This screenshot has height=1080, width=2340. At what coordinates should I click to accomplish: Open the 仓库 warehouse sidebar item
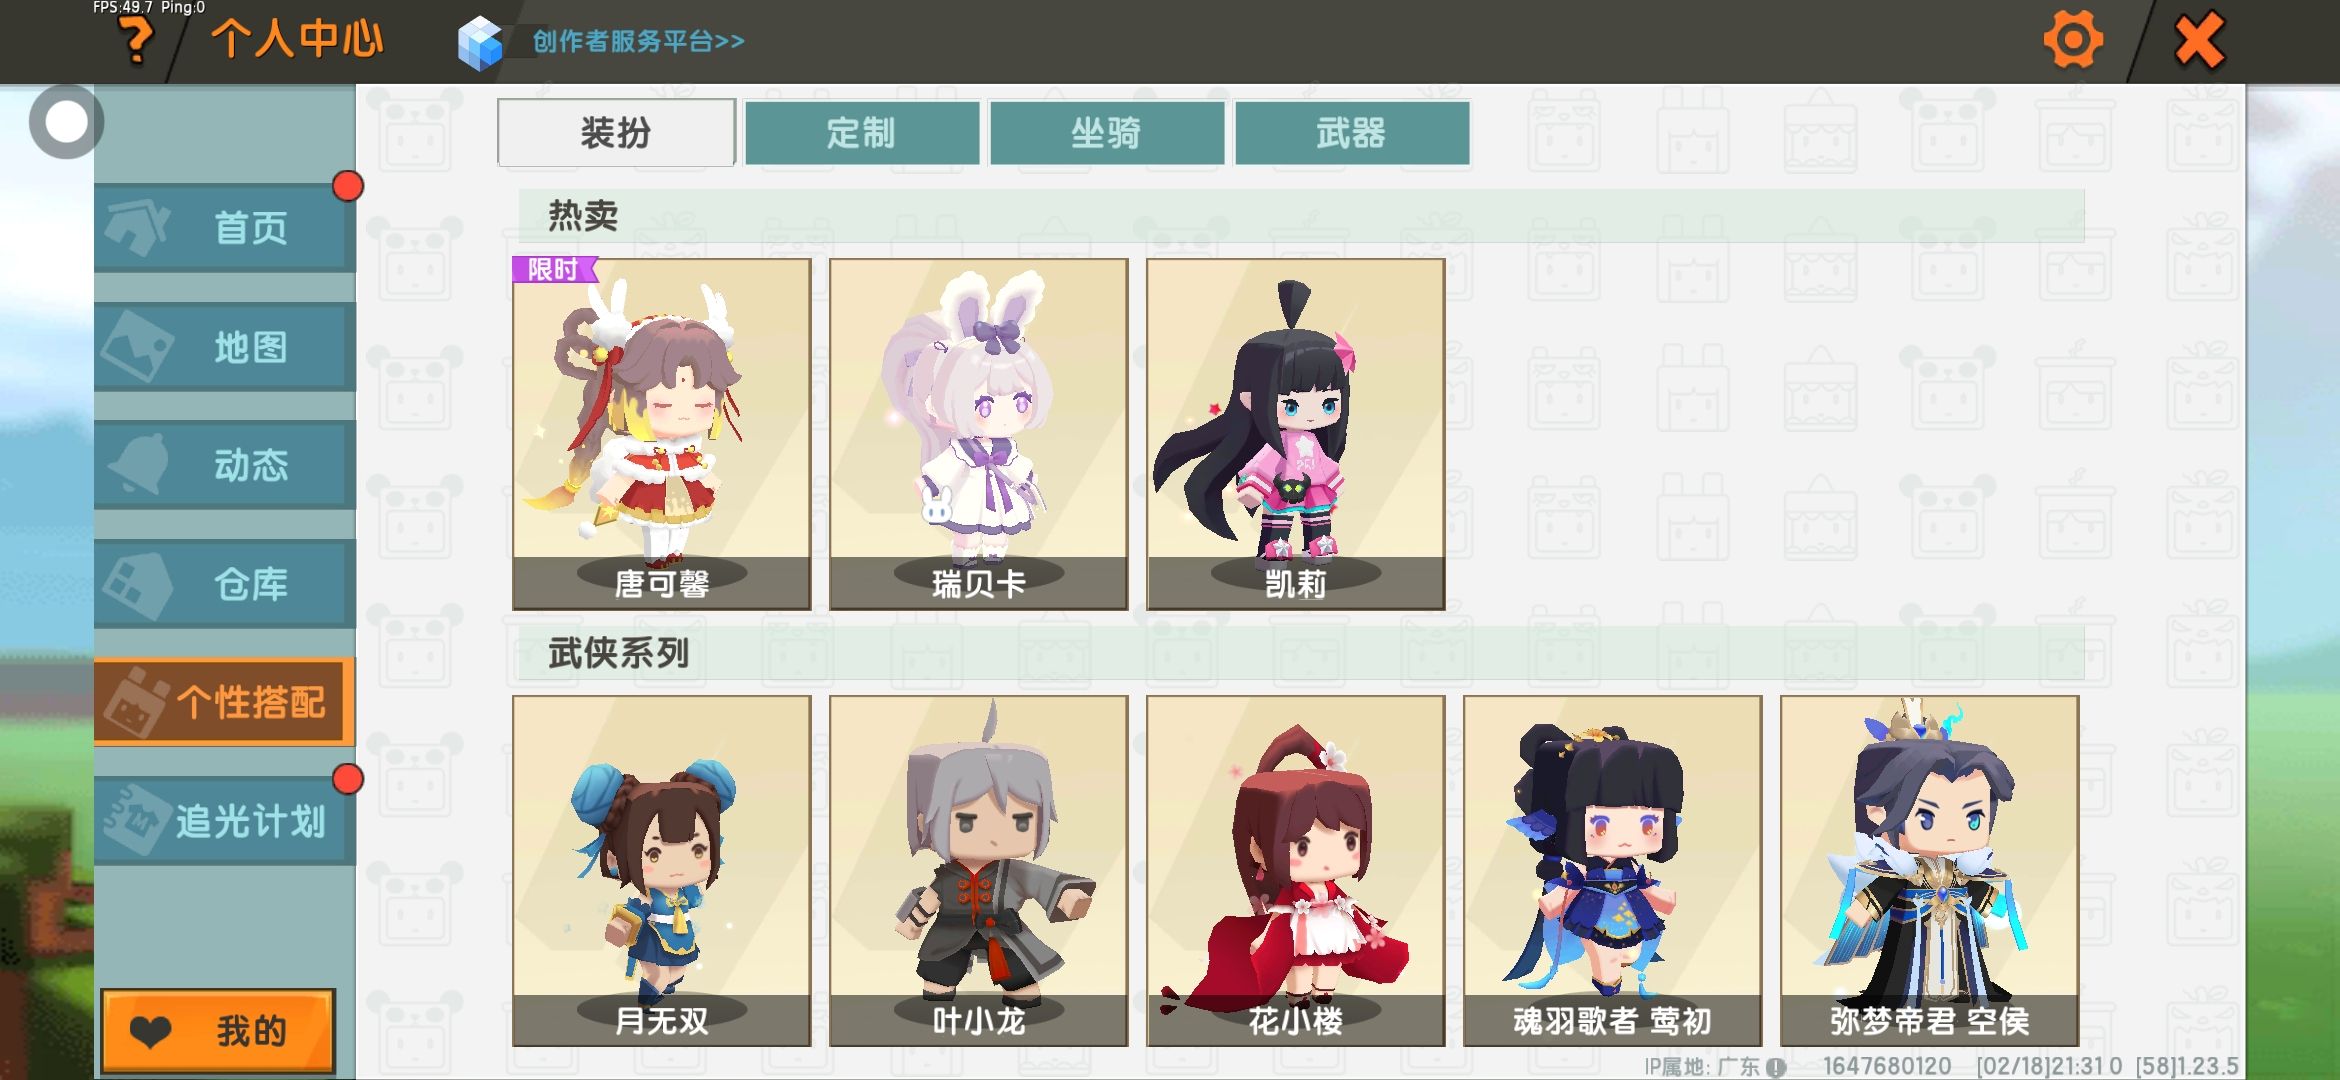[225, 583]
